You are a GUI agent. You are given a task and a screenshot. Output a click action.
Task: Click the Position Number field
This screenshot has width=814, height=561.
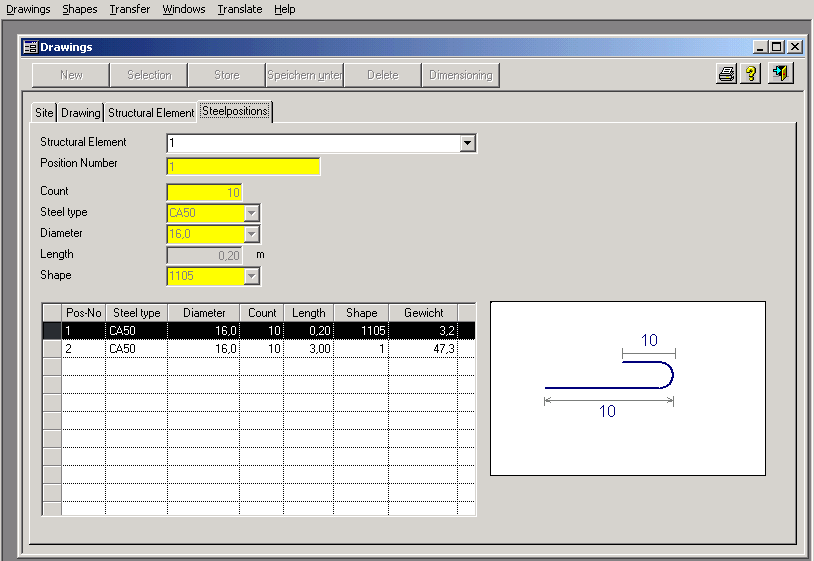(x=243, y=166)
